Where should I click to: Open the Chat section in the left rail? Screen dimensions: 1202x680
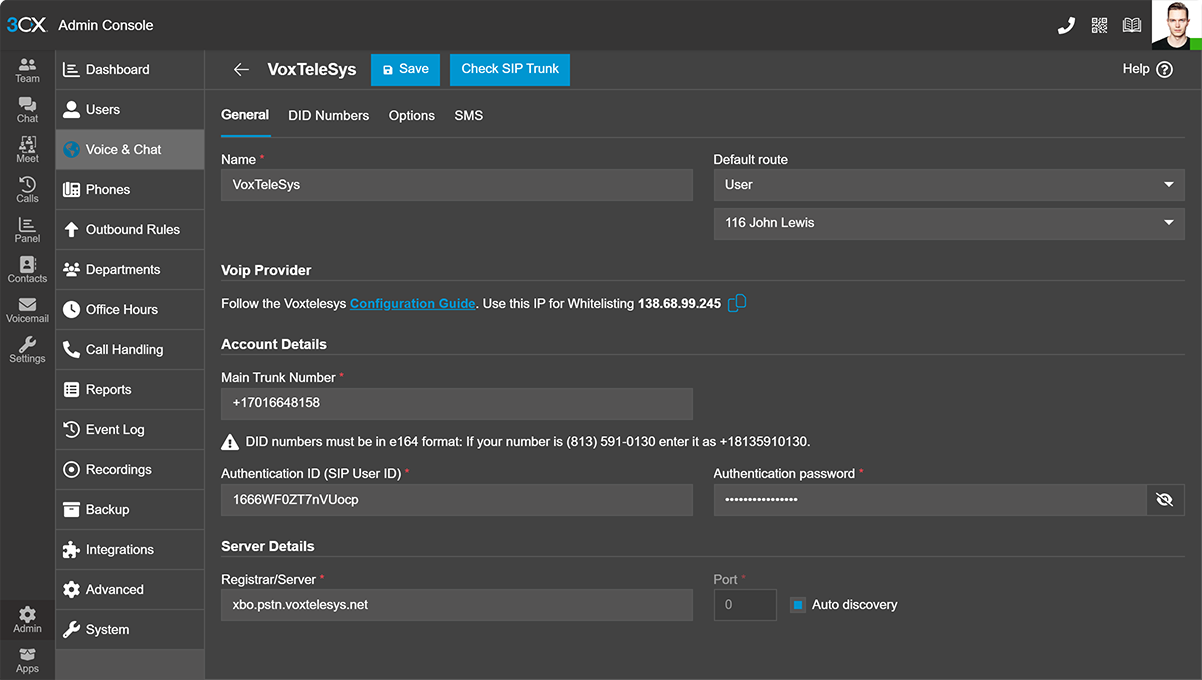coord(27,110)
